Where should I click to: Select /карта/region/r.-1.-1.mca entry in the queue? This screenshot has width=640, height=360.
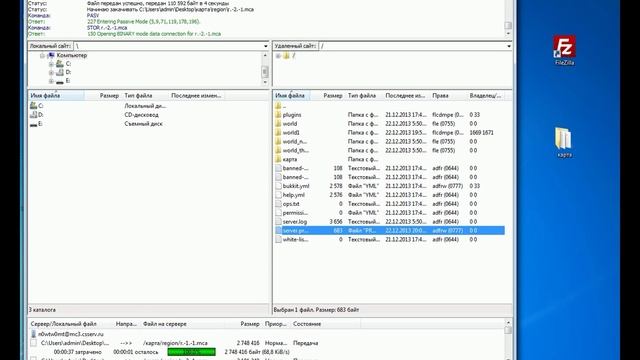click(175, 343)
